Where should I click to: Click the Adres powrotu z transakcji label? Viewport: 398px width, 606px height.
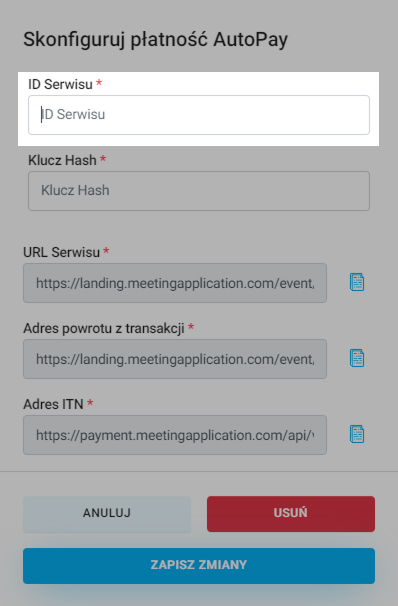(104, 329)
